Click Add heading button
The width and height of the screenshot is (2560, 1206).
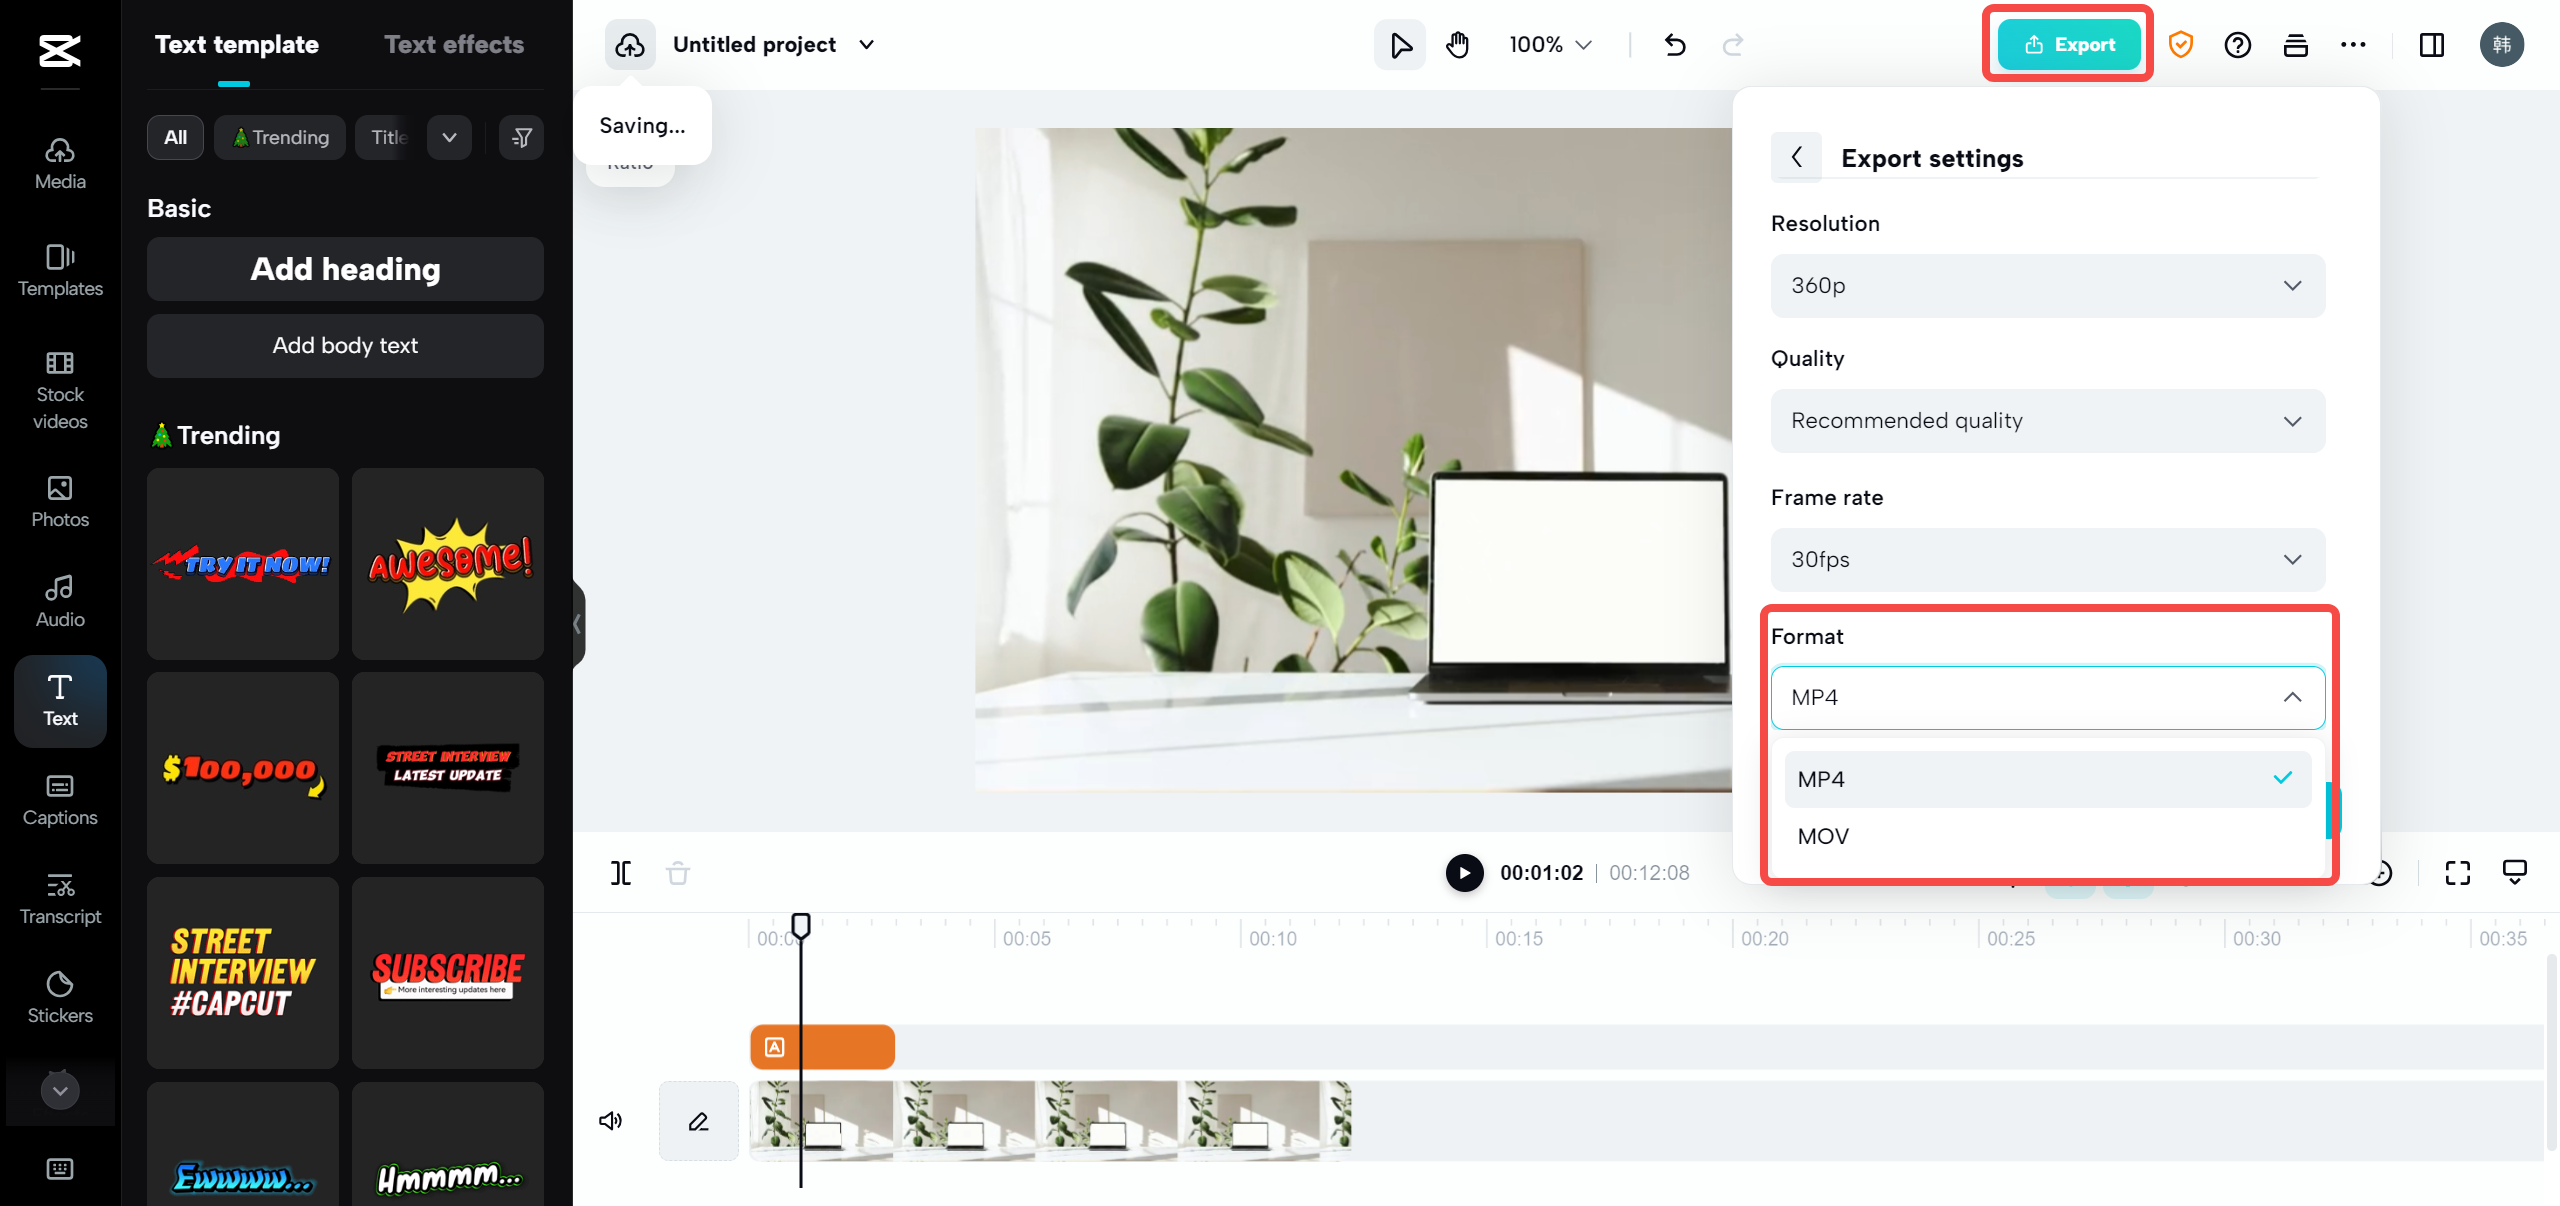click(345, 269)
